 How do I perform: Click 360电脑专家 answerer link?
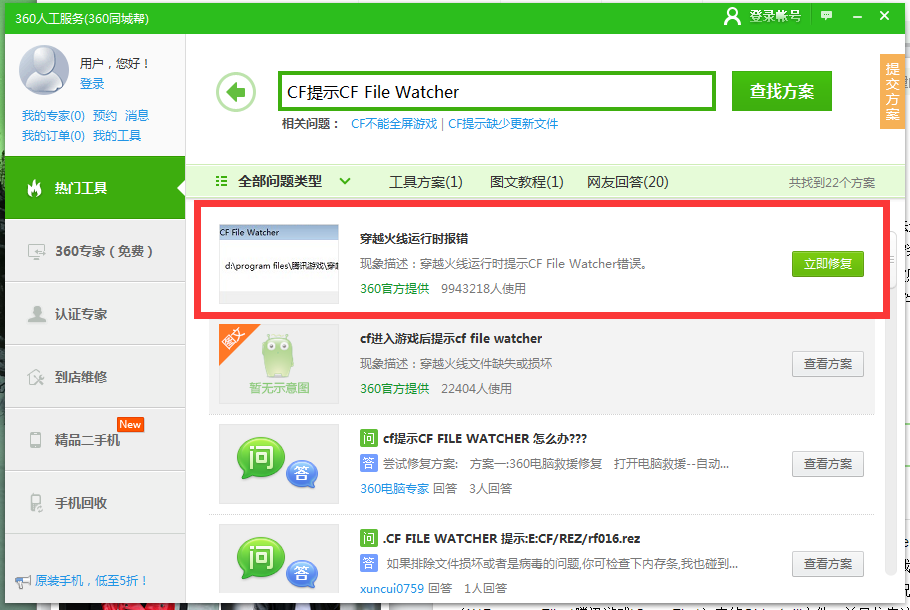(395, 489)
